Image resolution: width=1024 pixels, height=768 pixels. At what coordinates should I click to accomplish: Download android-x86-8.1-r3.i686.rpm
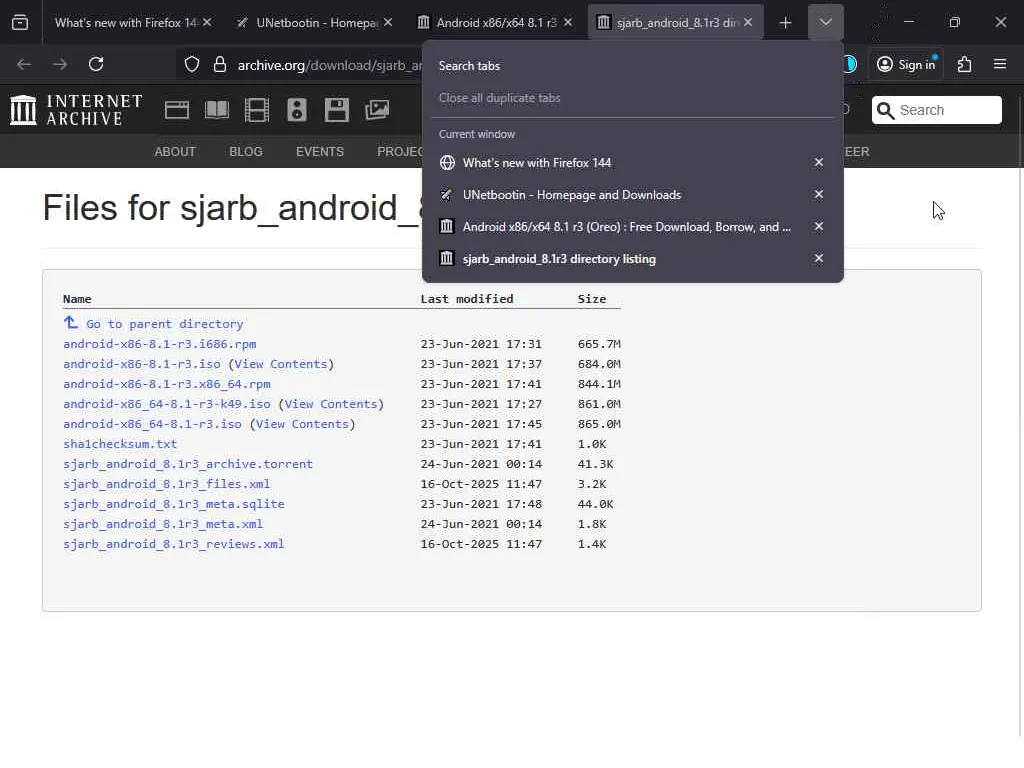tap(159, 344)
